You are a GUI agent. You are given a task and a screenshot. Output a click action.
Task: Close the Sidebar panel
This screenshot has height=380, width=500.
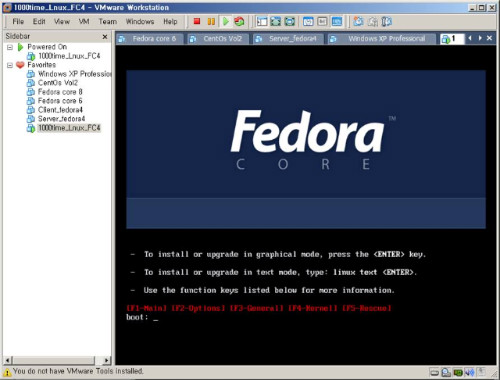(x=105, y=37)
